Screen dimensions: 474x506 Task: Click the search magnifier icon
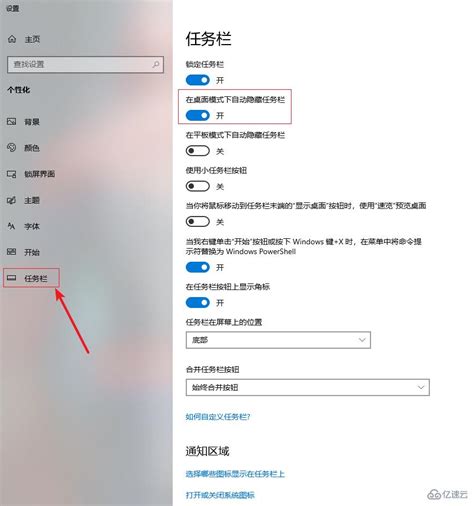pos(156,64)
